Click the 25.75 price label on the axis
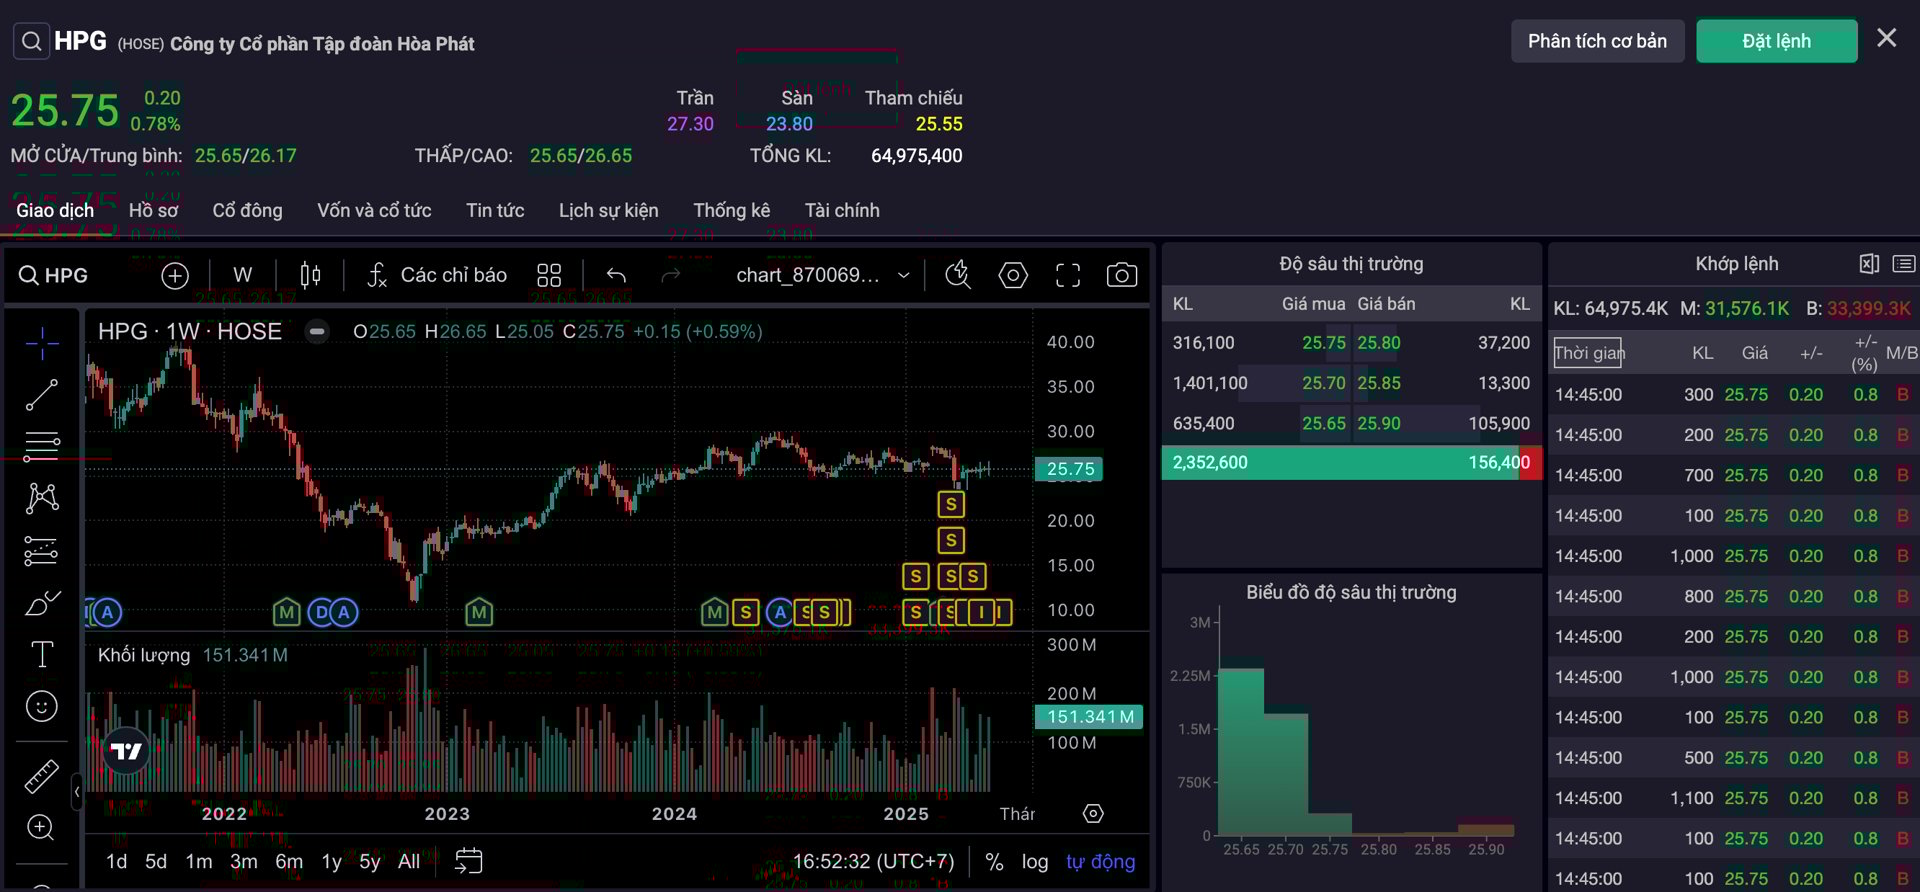Viewport: 1920px width, 892px height. point(1070,469)
